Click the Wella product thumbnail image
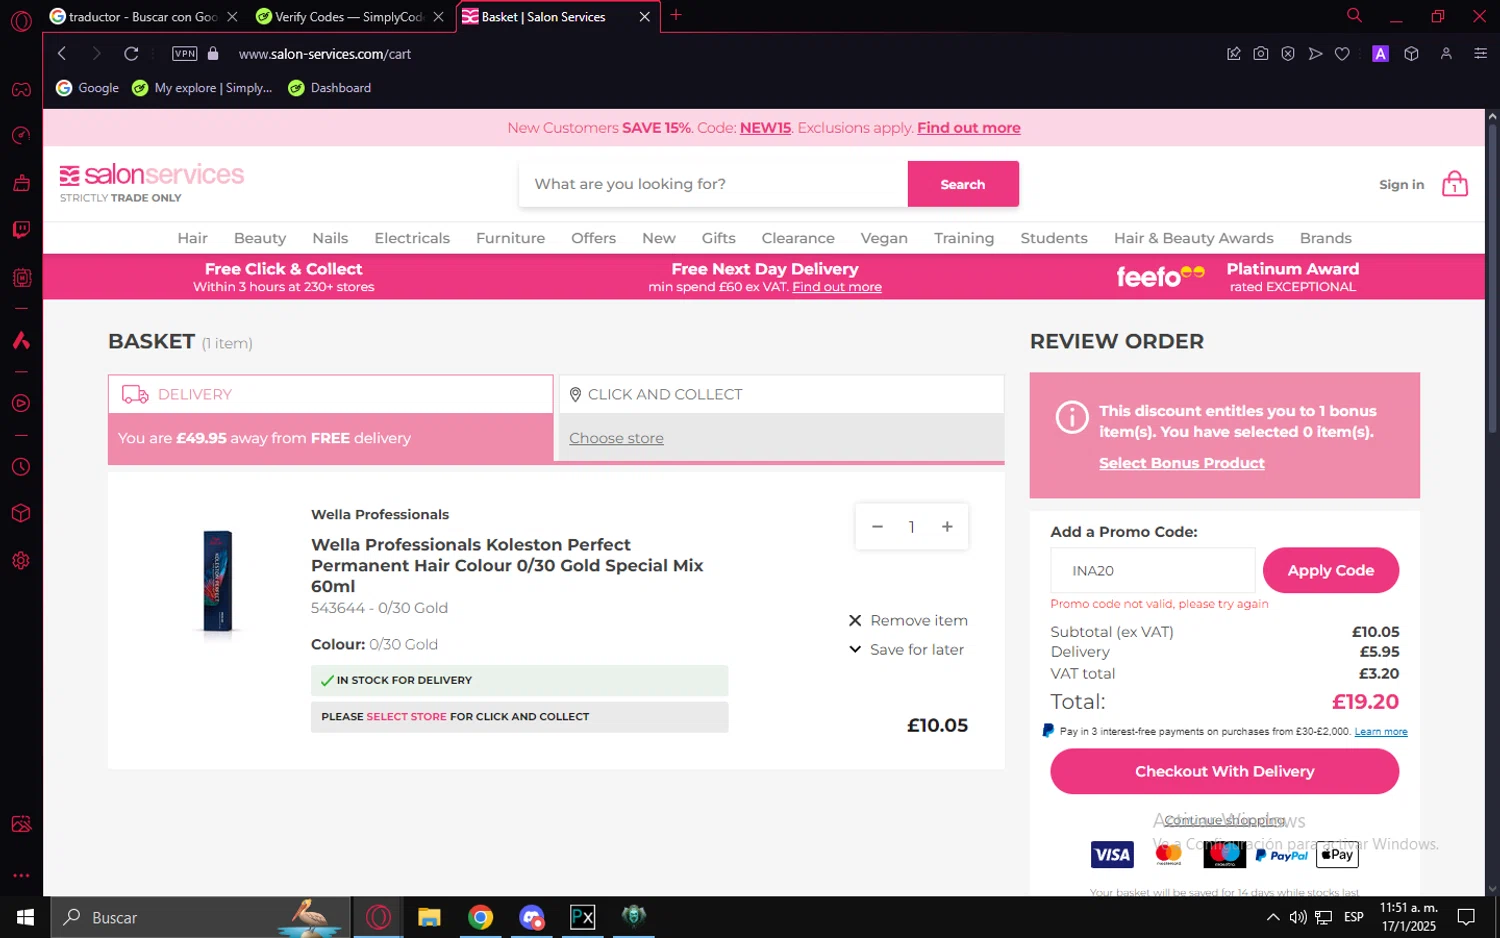This screenshot has height=938, width=1500. (218, 581)
